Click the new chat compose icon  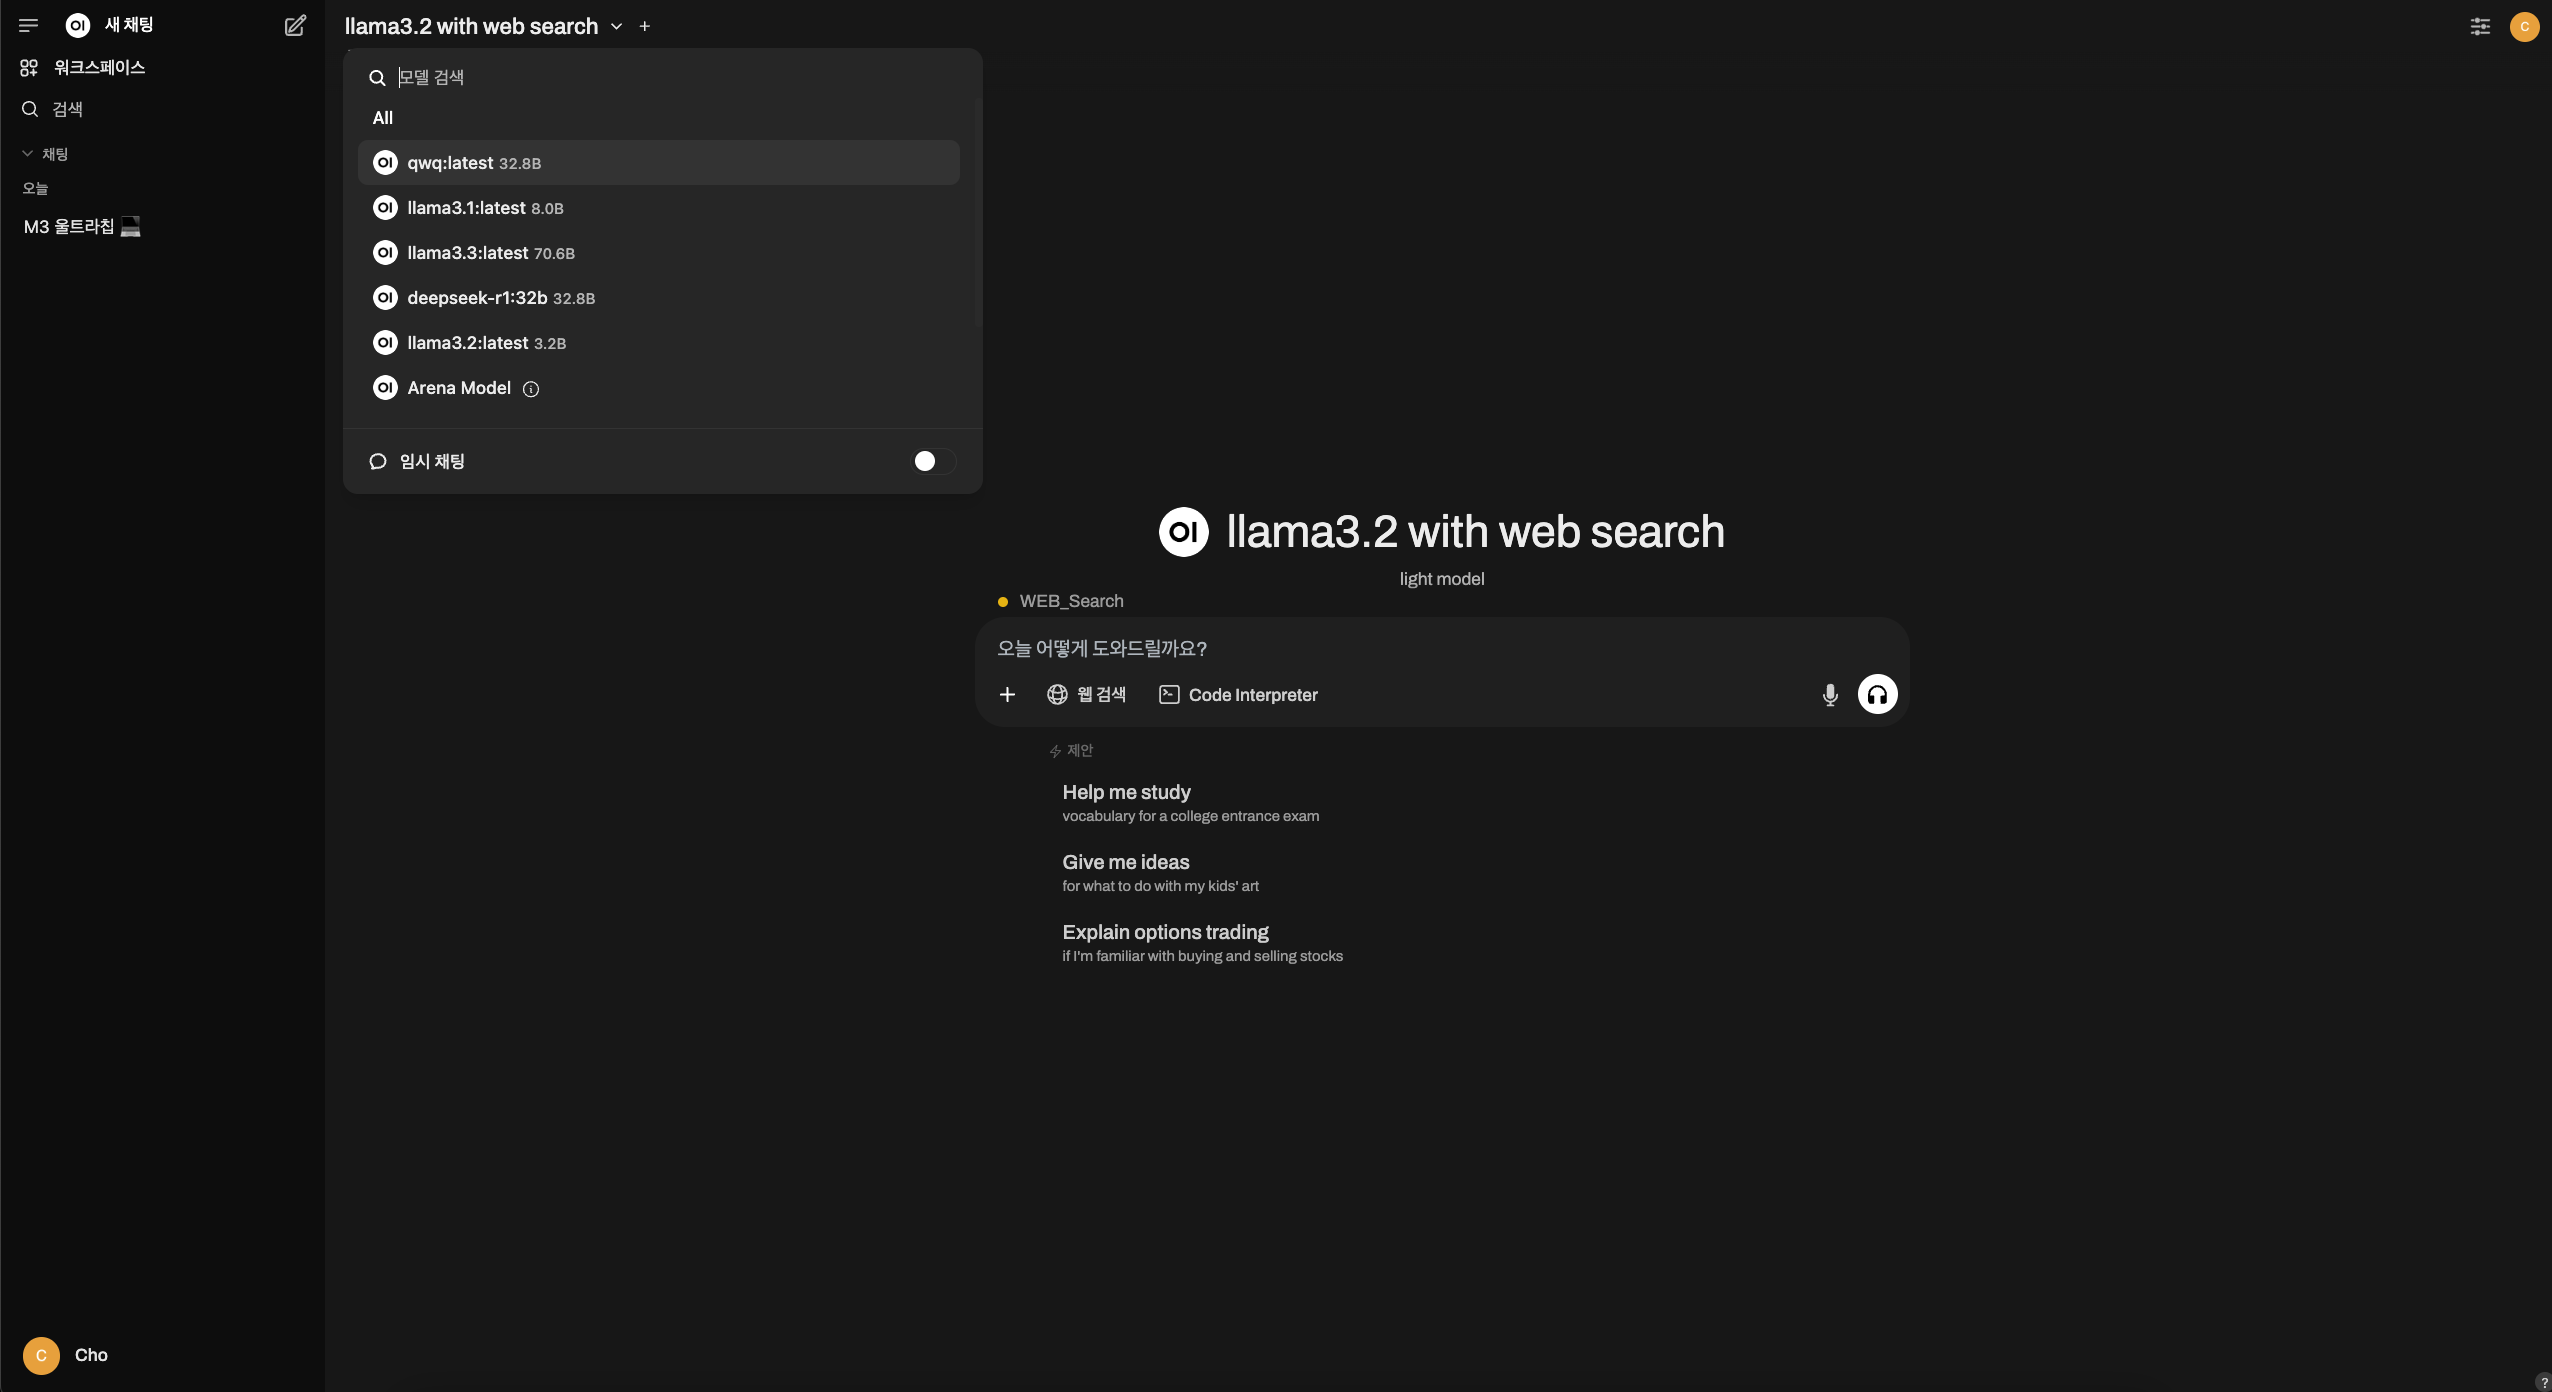[295, 26]
